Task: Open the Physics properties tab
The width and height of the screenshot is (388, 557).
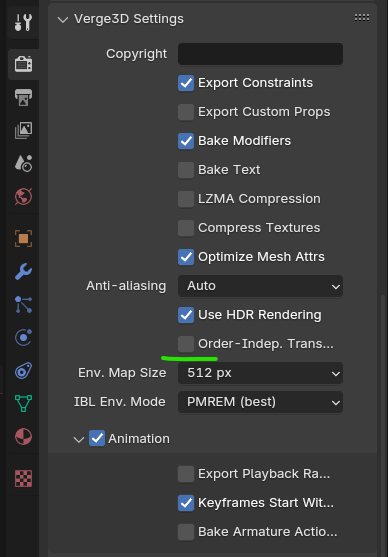Action: coord(23,338)
